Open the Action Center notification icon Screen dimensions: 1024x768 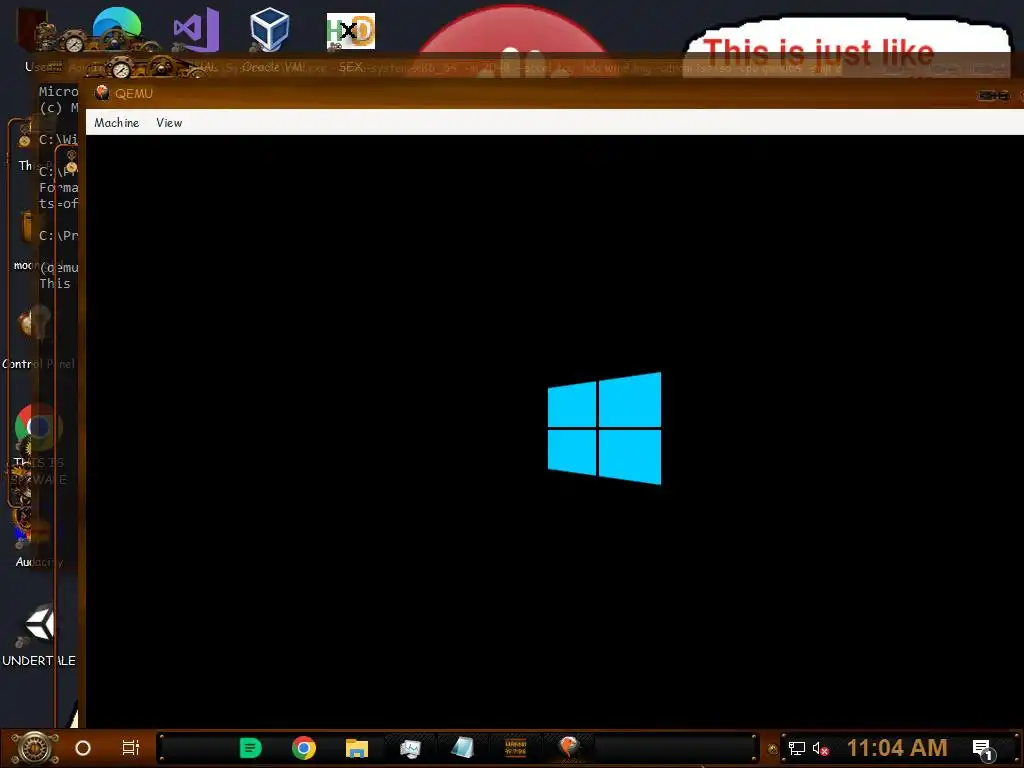click(x=983, y=749)
